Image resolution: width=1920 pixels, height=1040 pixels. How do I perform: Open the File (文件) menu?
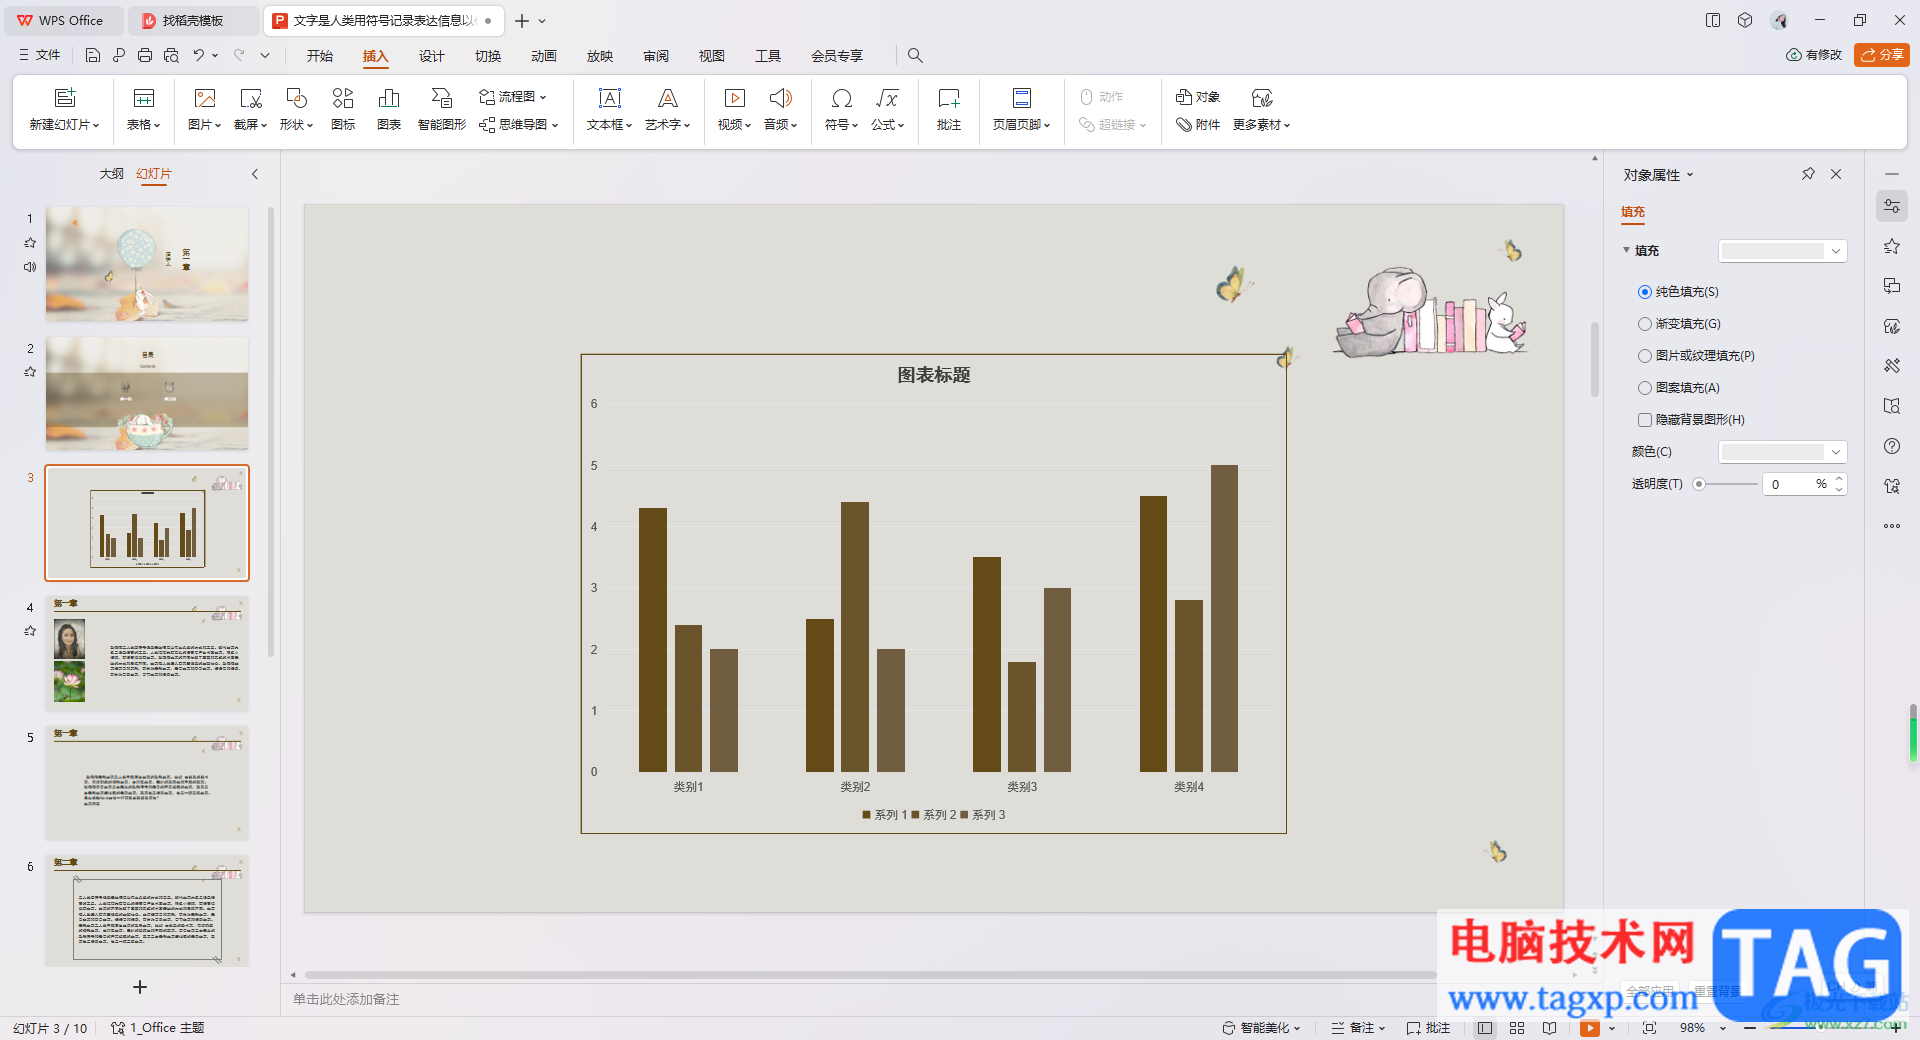(40, 55)
